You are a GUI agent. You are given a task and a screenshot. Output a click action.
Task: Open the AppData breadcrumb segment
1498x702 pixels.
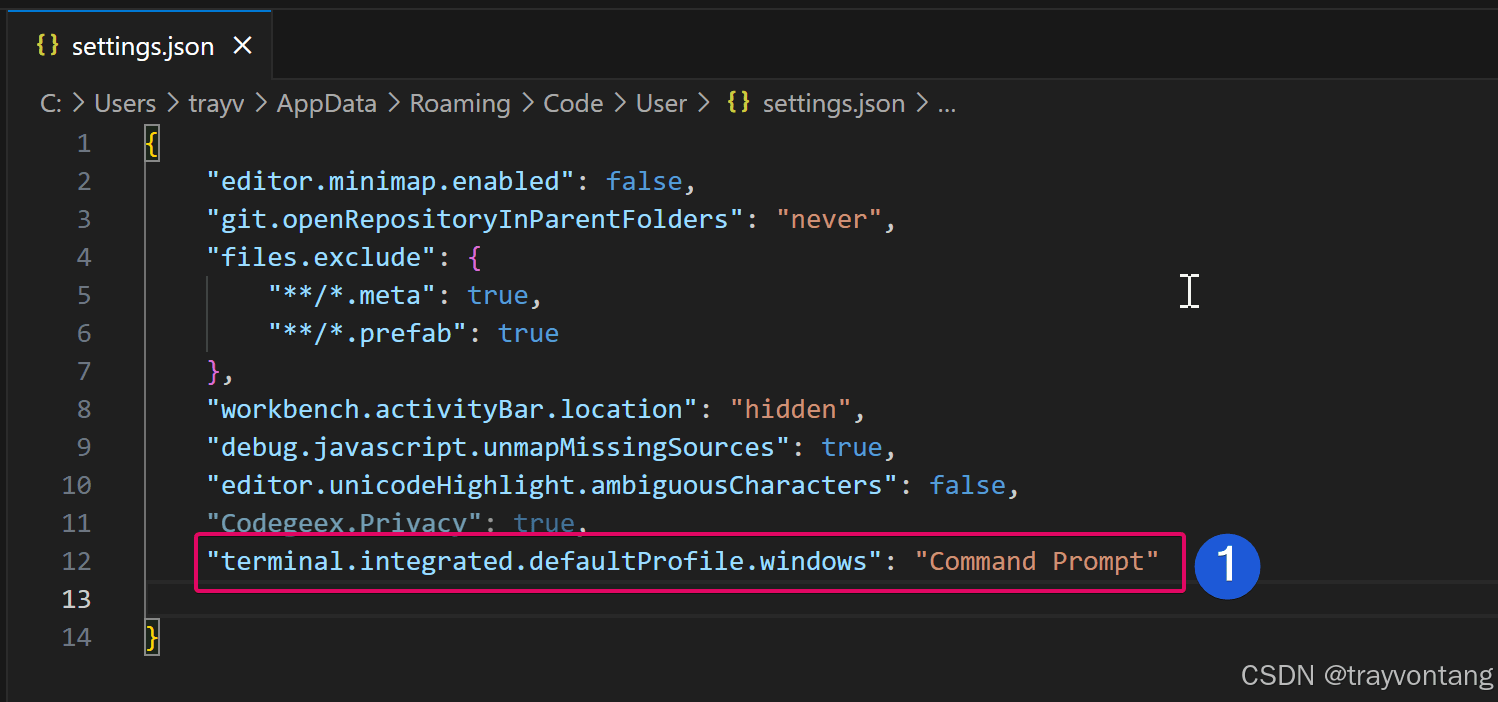[327, 104]
